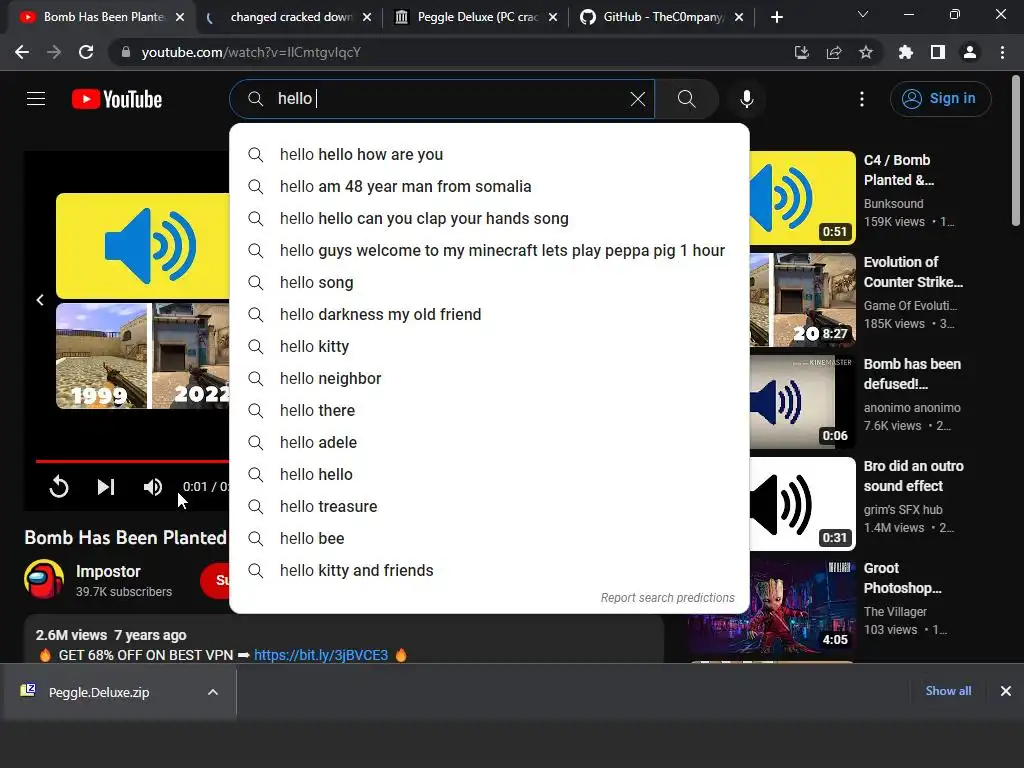Pick the 'hello song' suggestion
This screenshot has height=768, width=1024.
pos(489,282)
